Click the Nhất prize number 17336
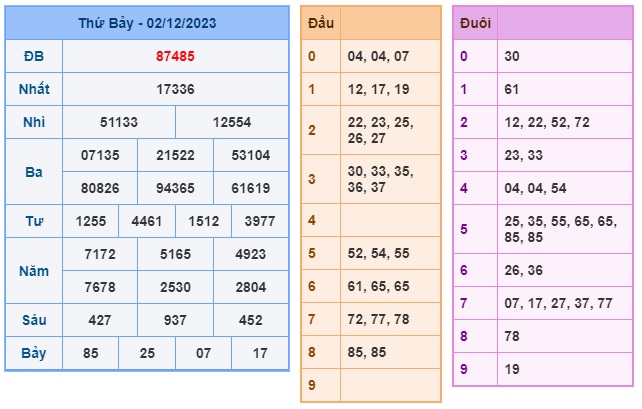 tap(175, 89)
